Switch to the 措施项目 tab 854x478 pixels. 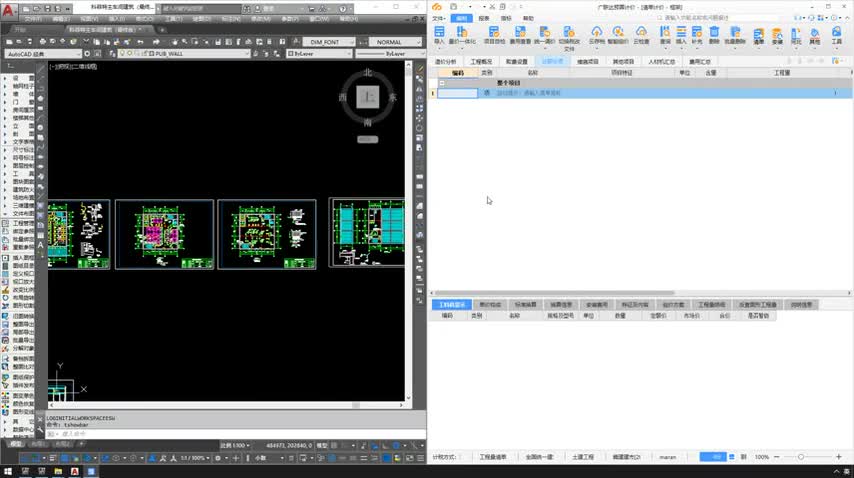(588, 62)
